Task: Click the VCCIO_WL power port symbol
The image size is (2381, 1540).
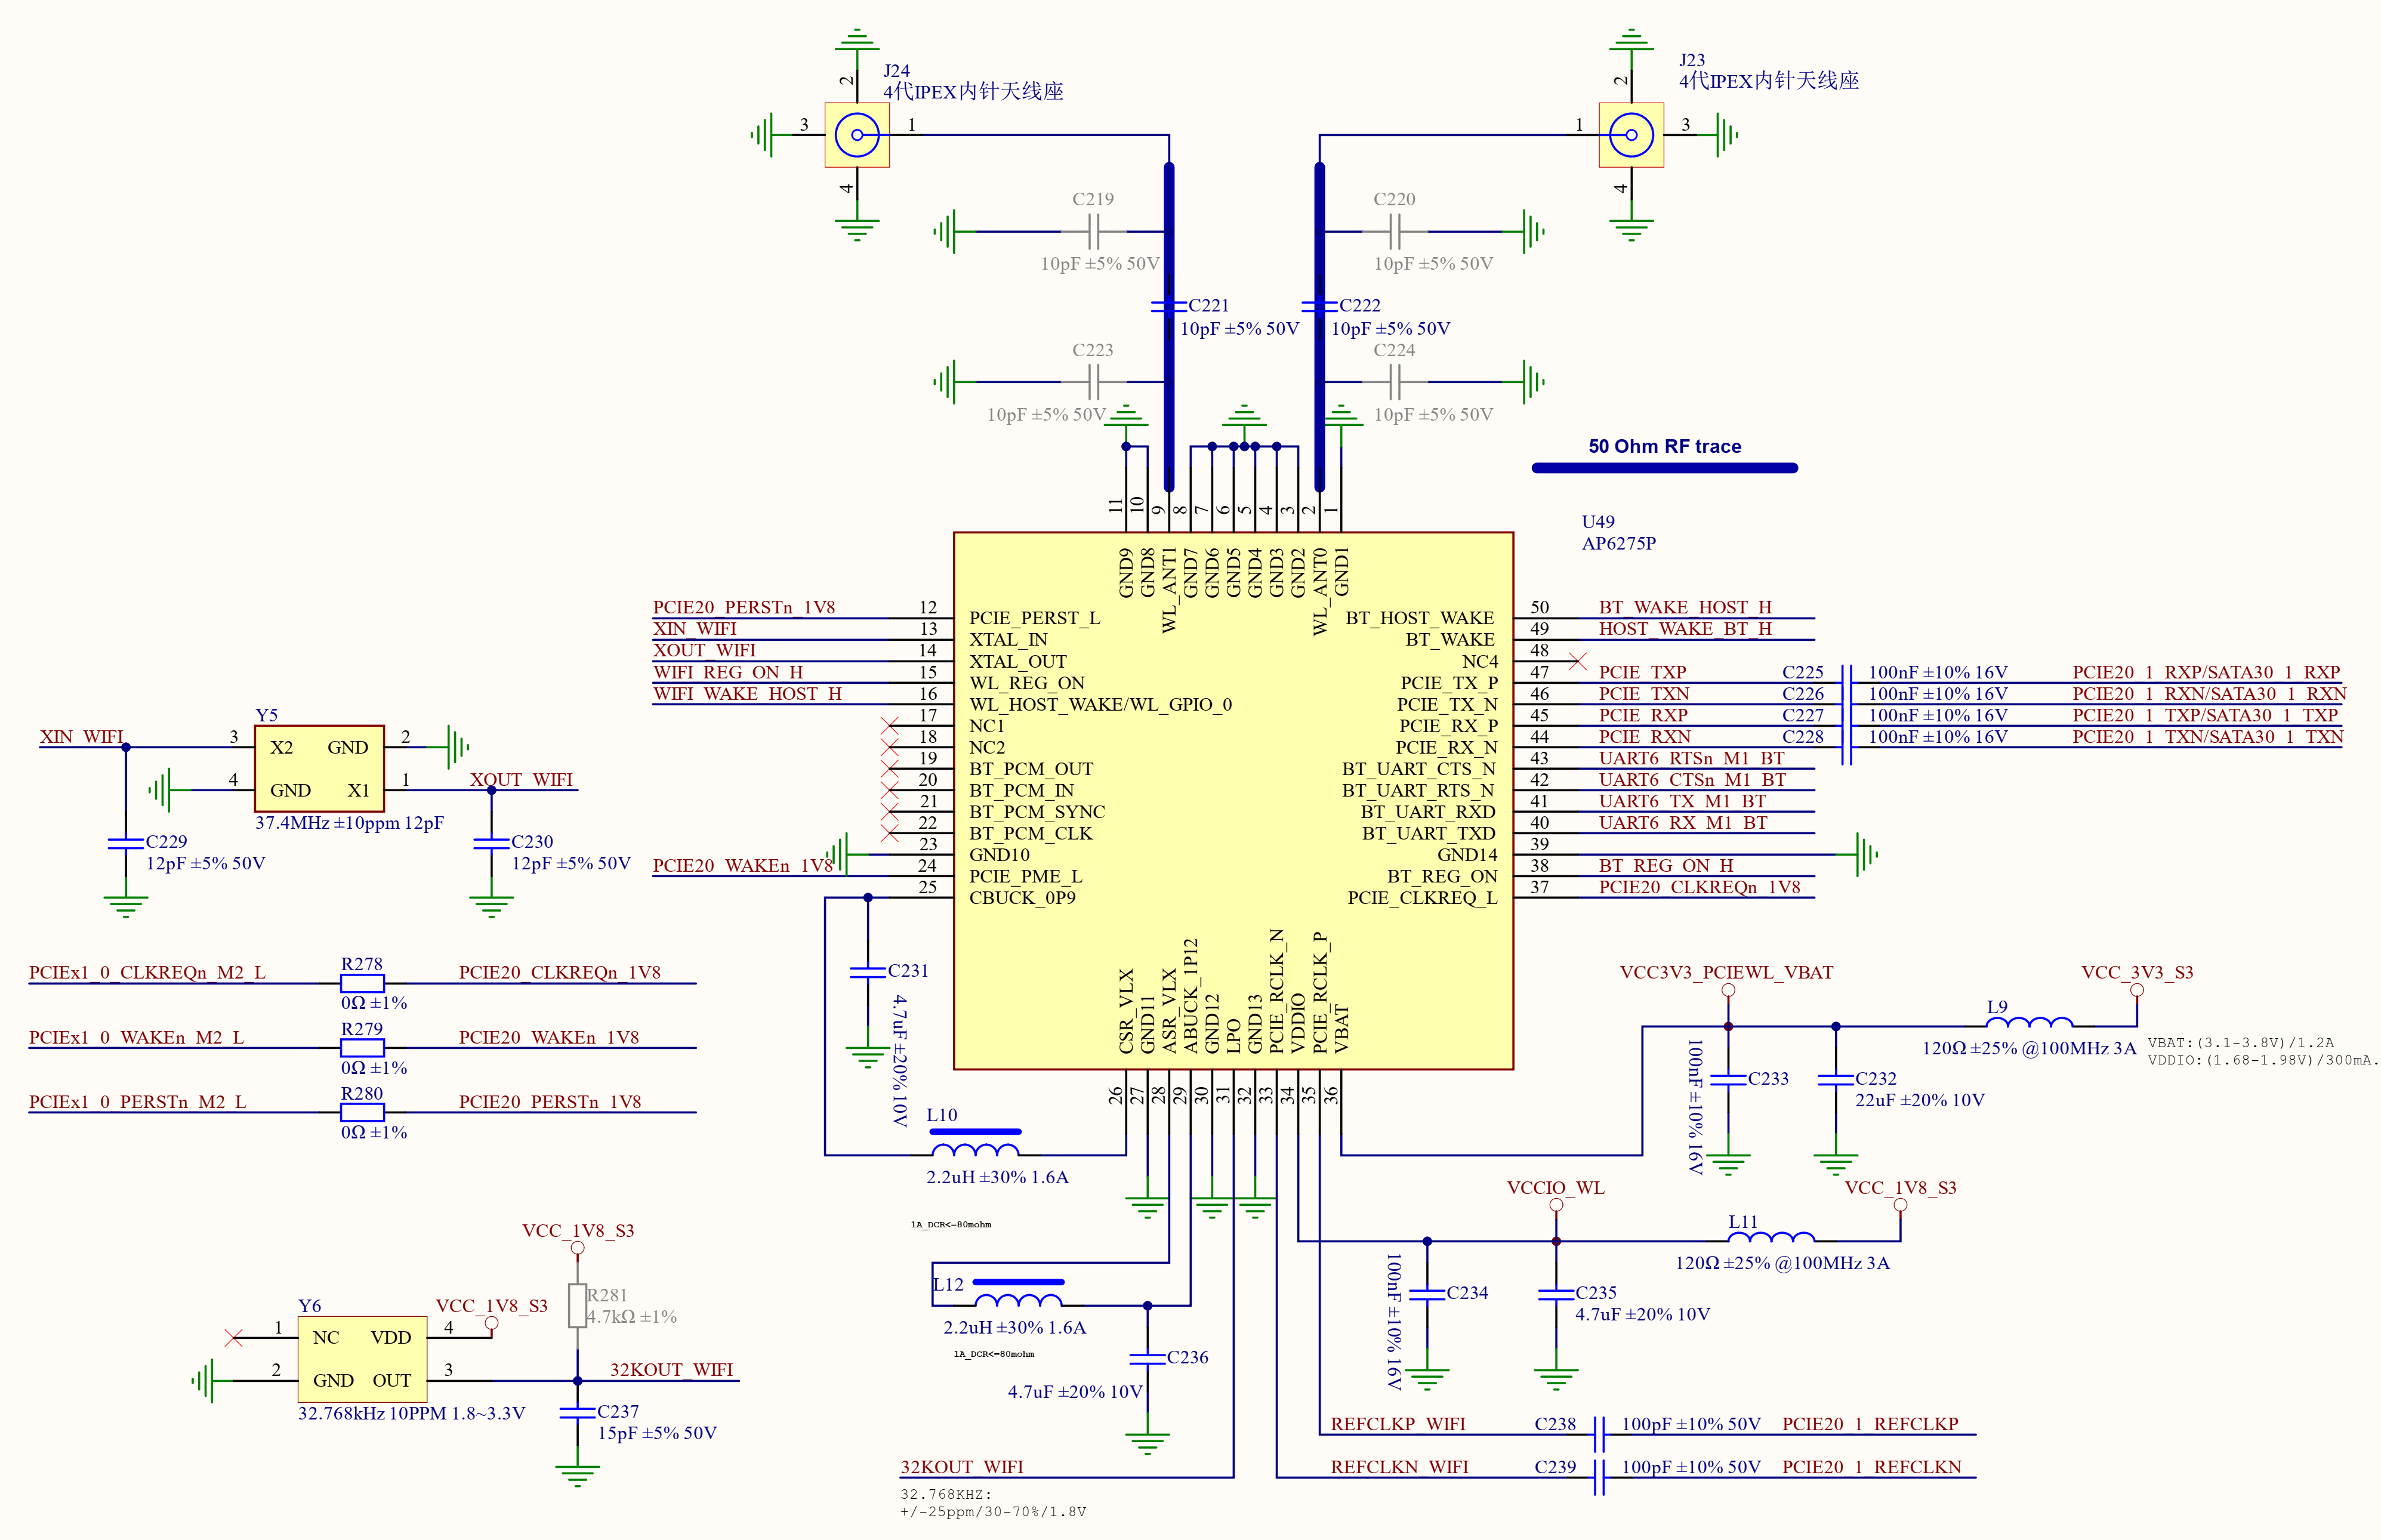Action: (1556, 1205)
